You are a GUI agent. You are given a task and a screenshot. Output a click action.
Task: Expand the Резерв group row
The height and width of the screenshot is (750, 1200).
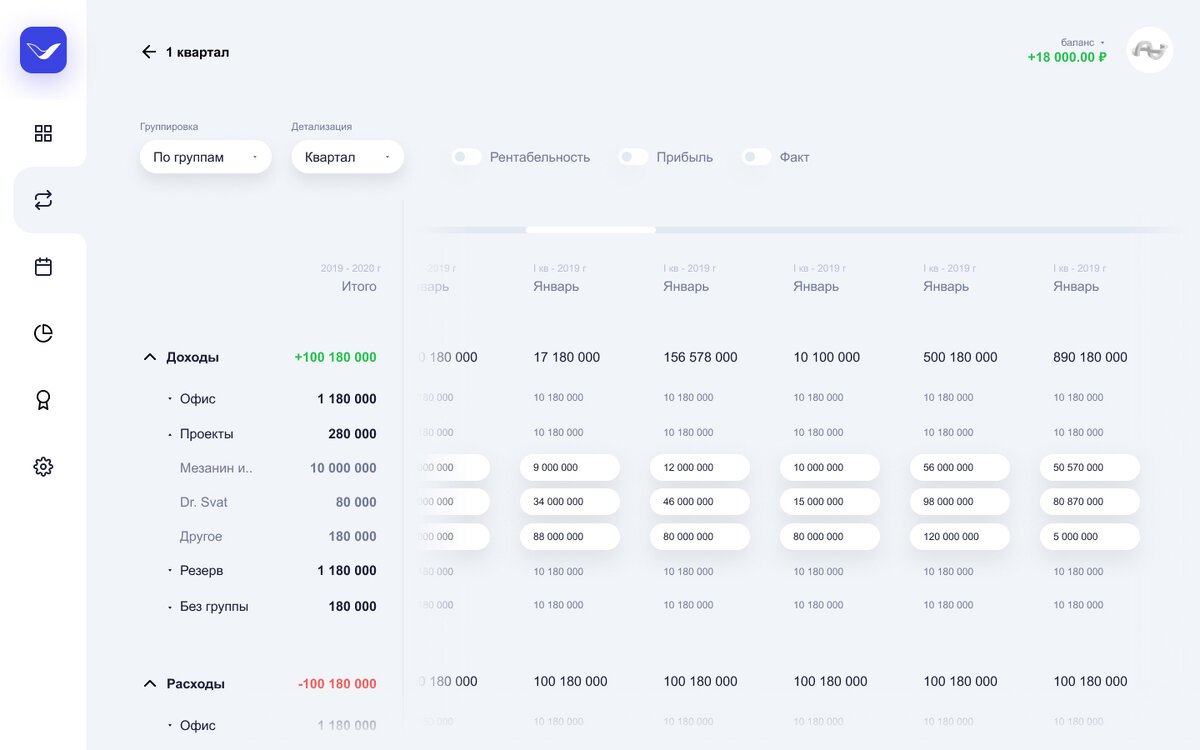pos(170,571)
